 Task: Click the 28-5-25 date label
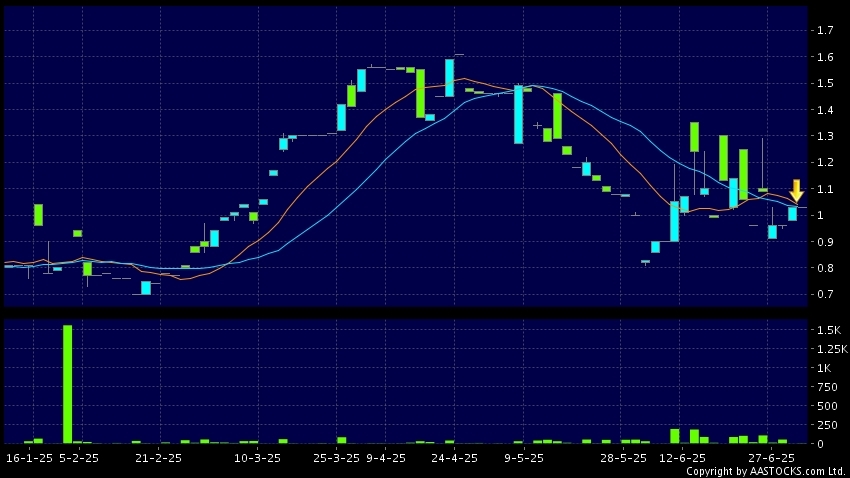623,458
